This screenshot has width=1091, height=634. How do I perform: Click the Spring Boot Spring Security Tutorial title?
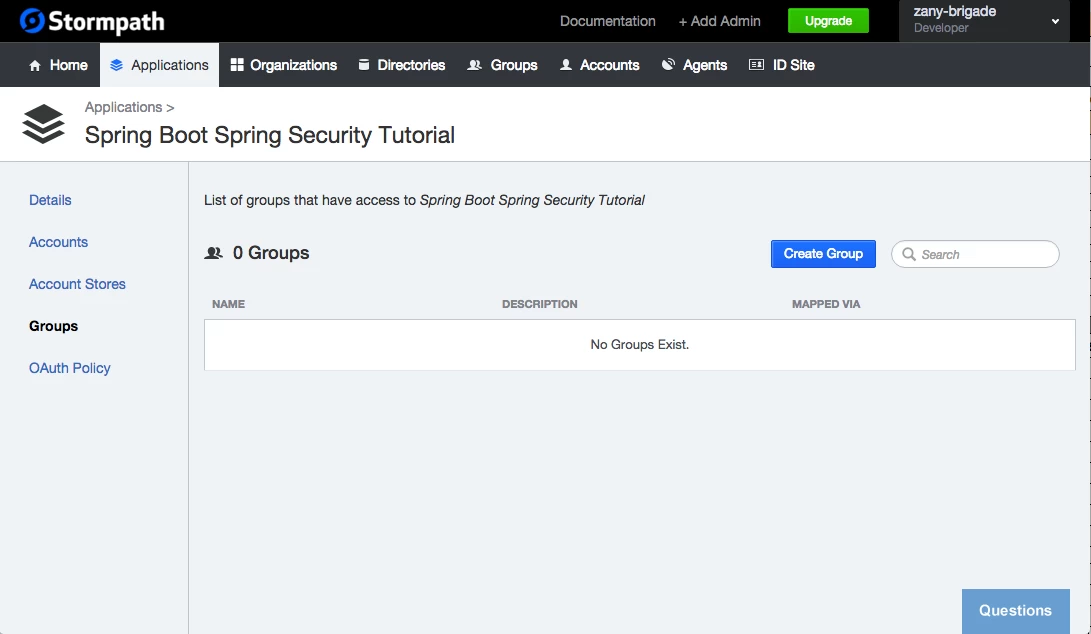click(270, 135)
